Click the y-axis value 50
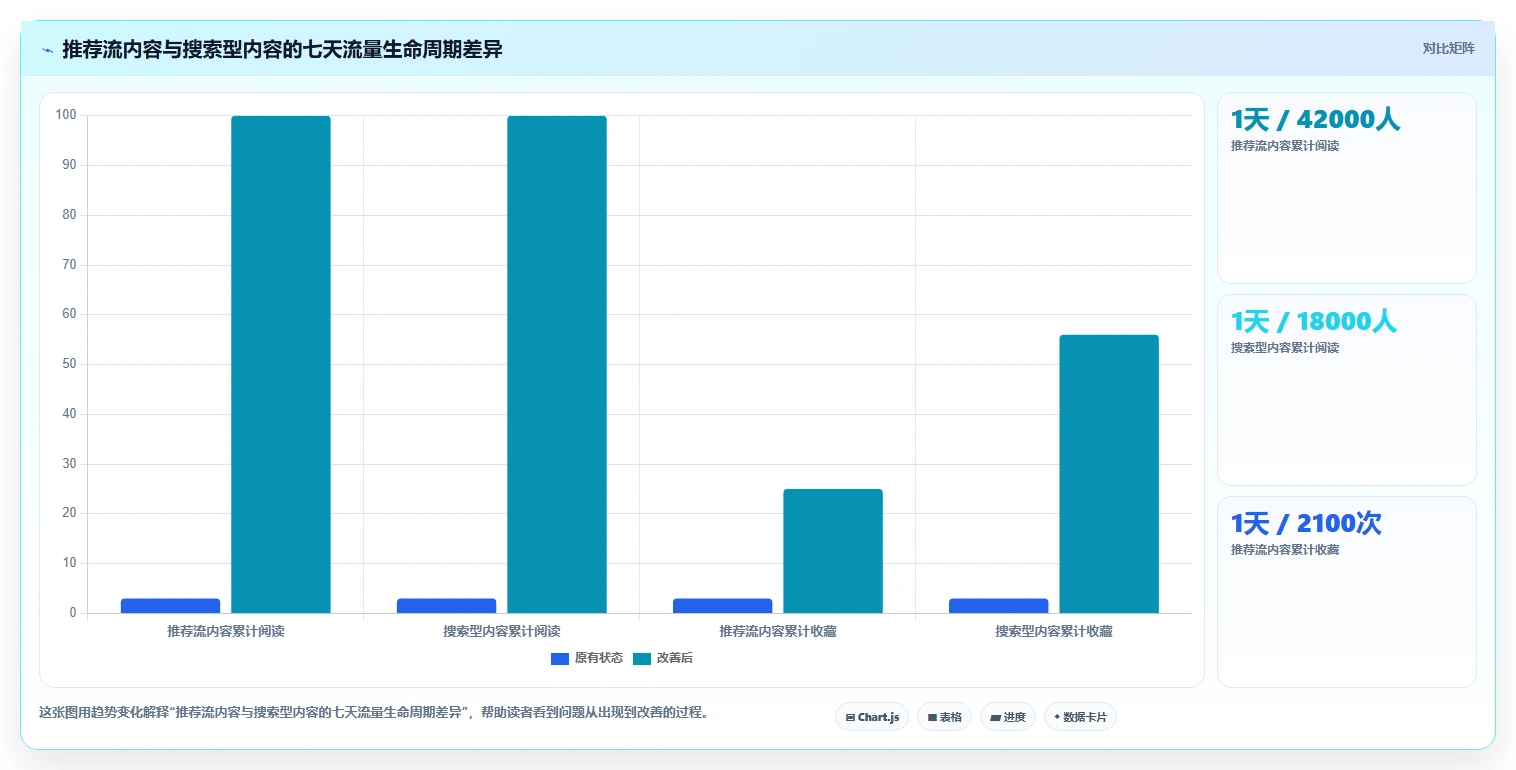 click(69, 364)
